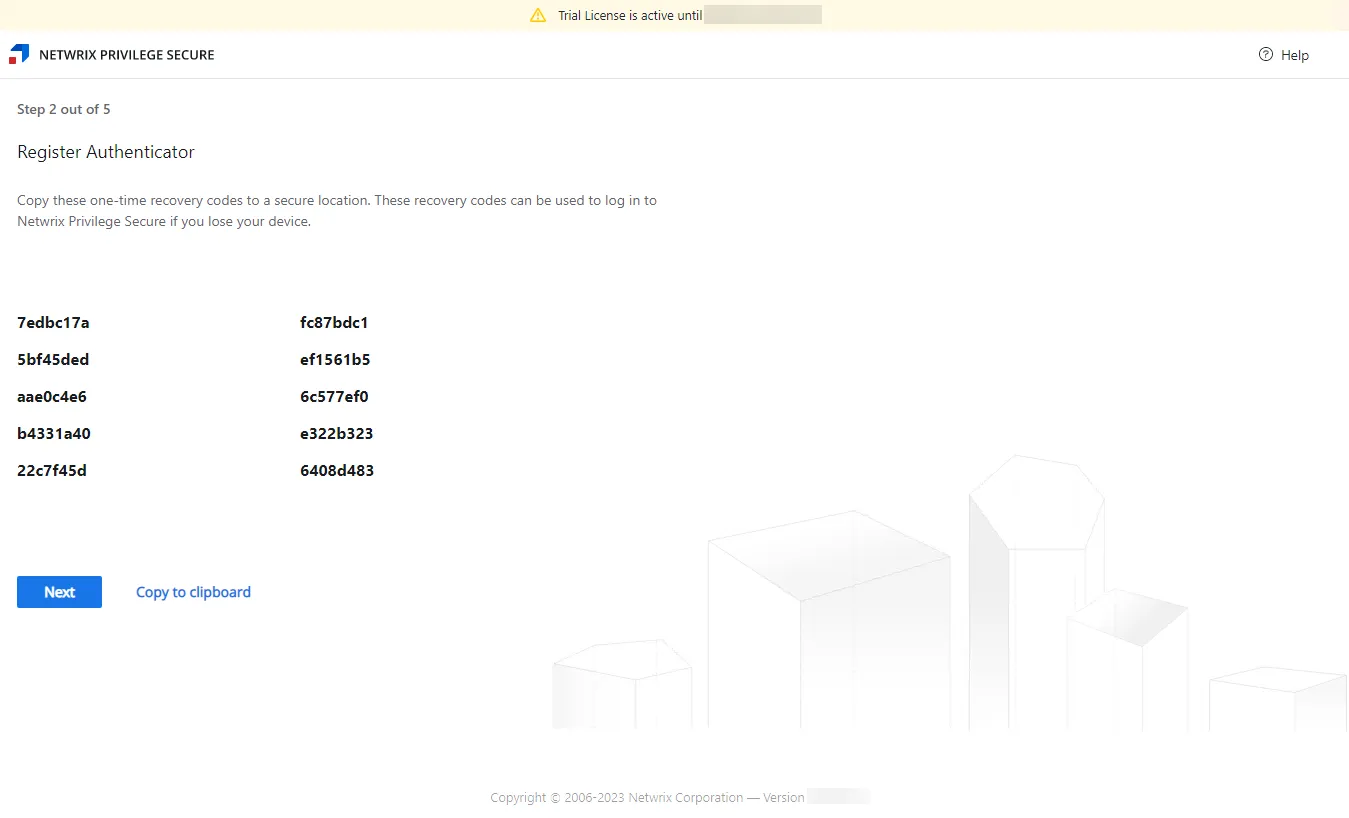Click the Netwrix Privilege Secure logo icon
This screenshot has width=1349, height=818.
point(19,54)
